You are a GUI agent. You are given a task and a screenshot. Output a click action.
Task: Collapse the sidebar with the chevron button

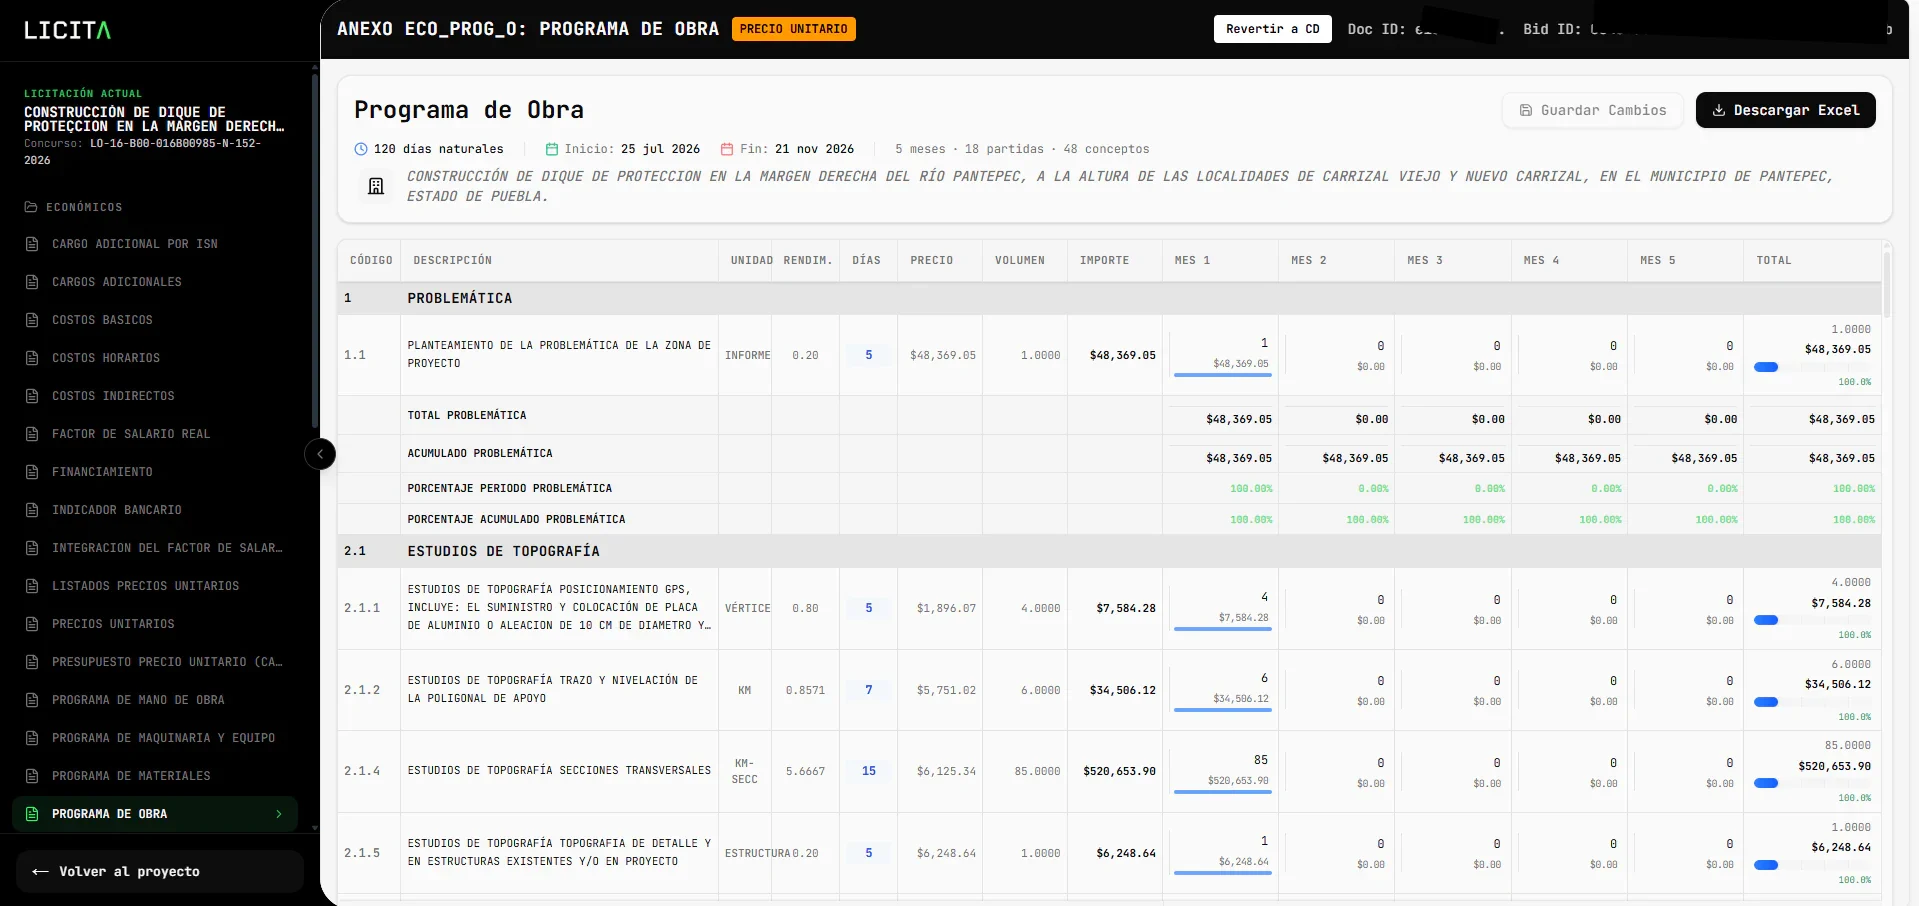tap(320, 454)
